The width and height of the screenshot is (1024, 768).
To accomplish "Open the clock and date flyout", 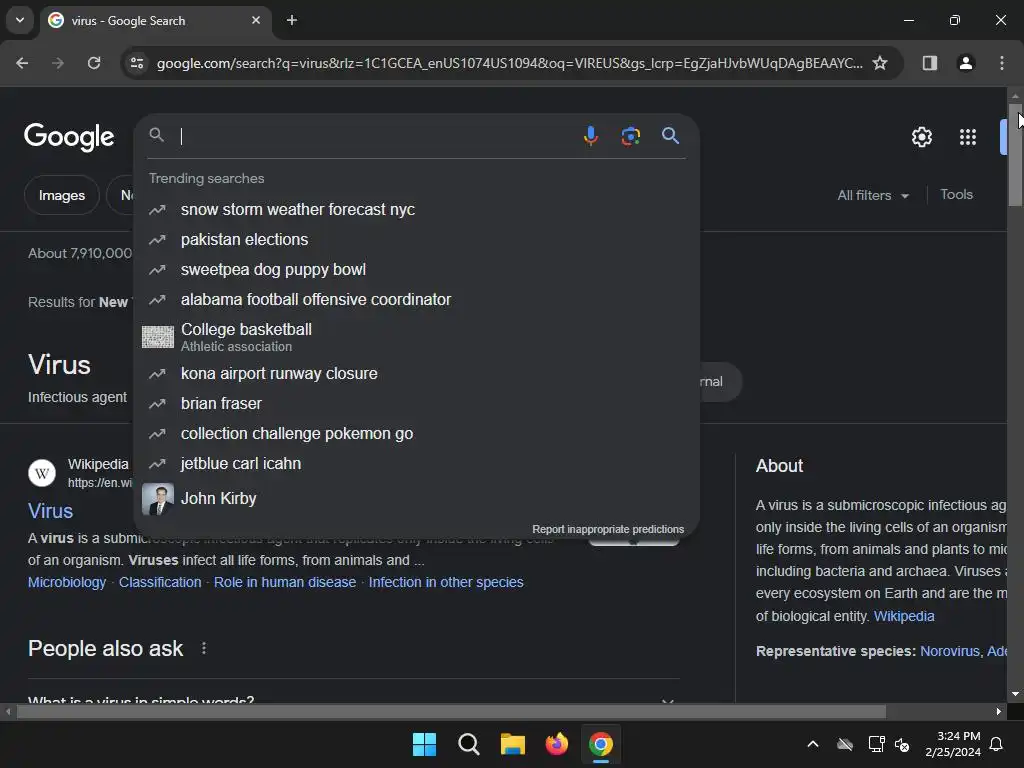I will [x=953, y=744].
